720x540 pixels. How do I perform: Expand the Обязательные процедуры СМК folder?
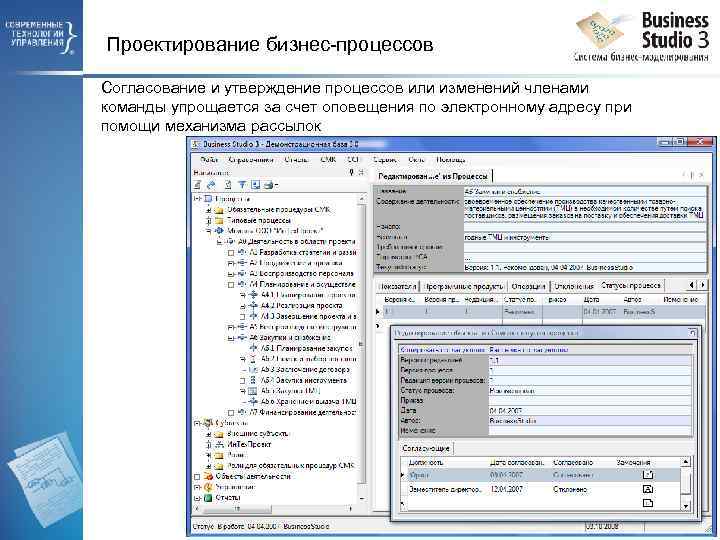208,210
